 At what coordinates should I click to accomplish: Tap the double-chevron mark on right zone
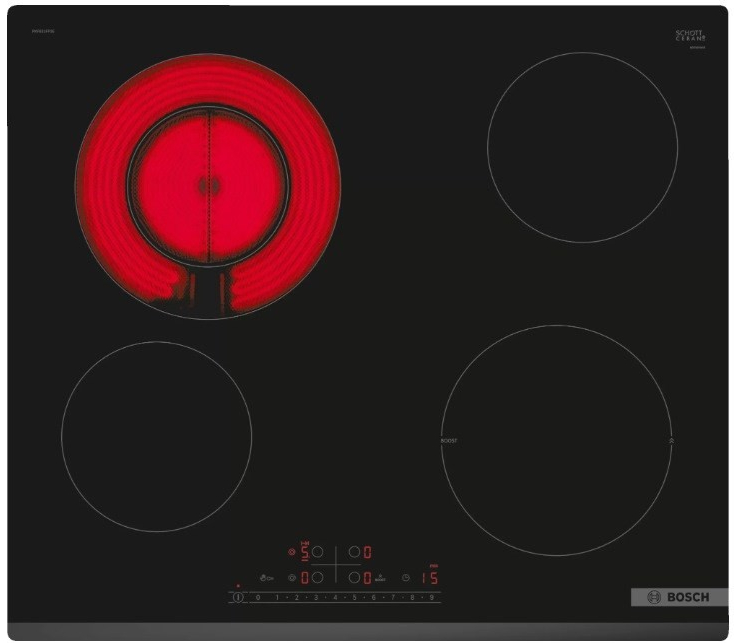point(671,440)
